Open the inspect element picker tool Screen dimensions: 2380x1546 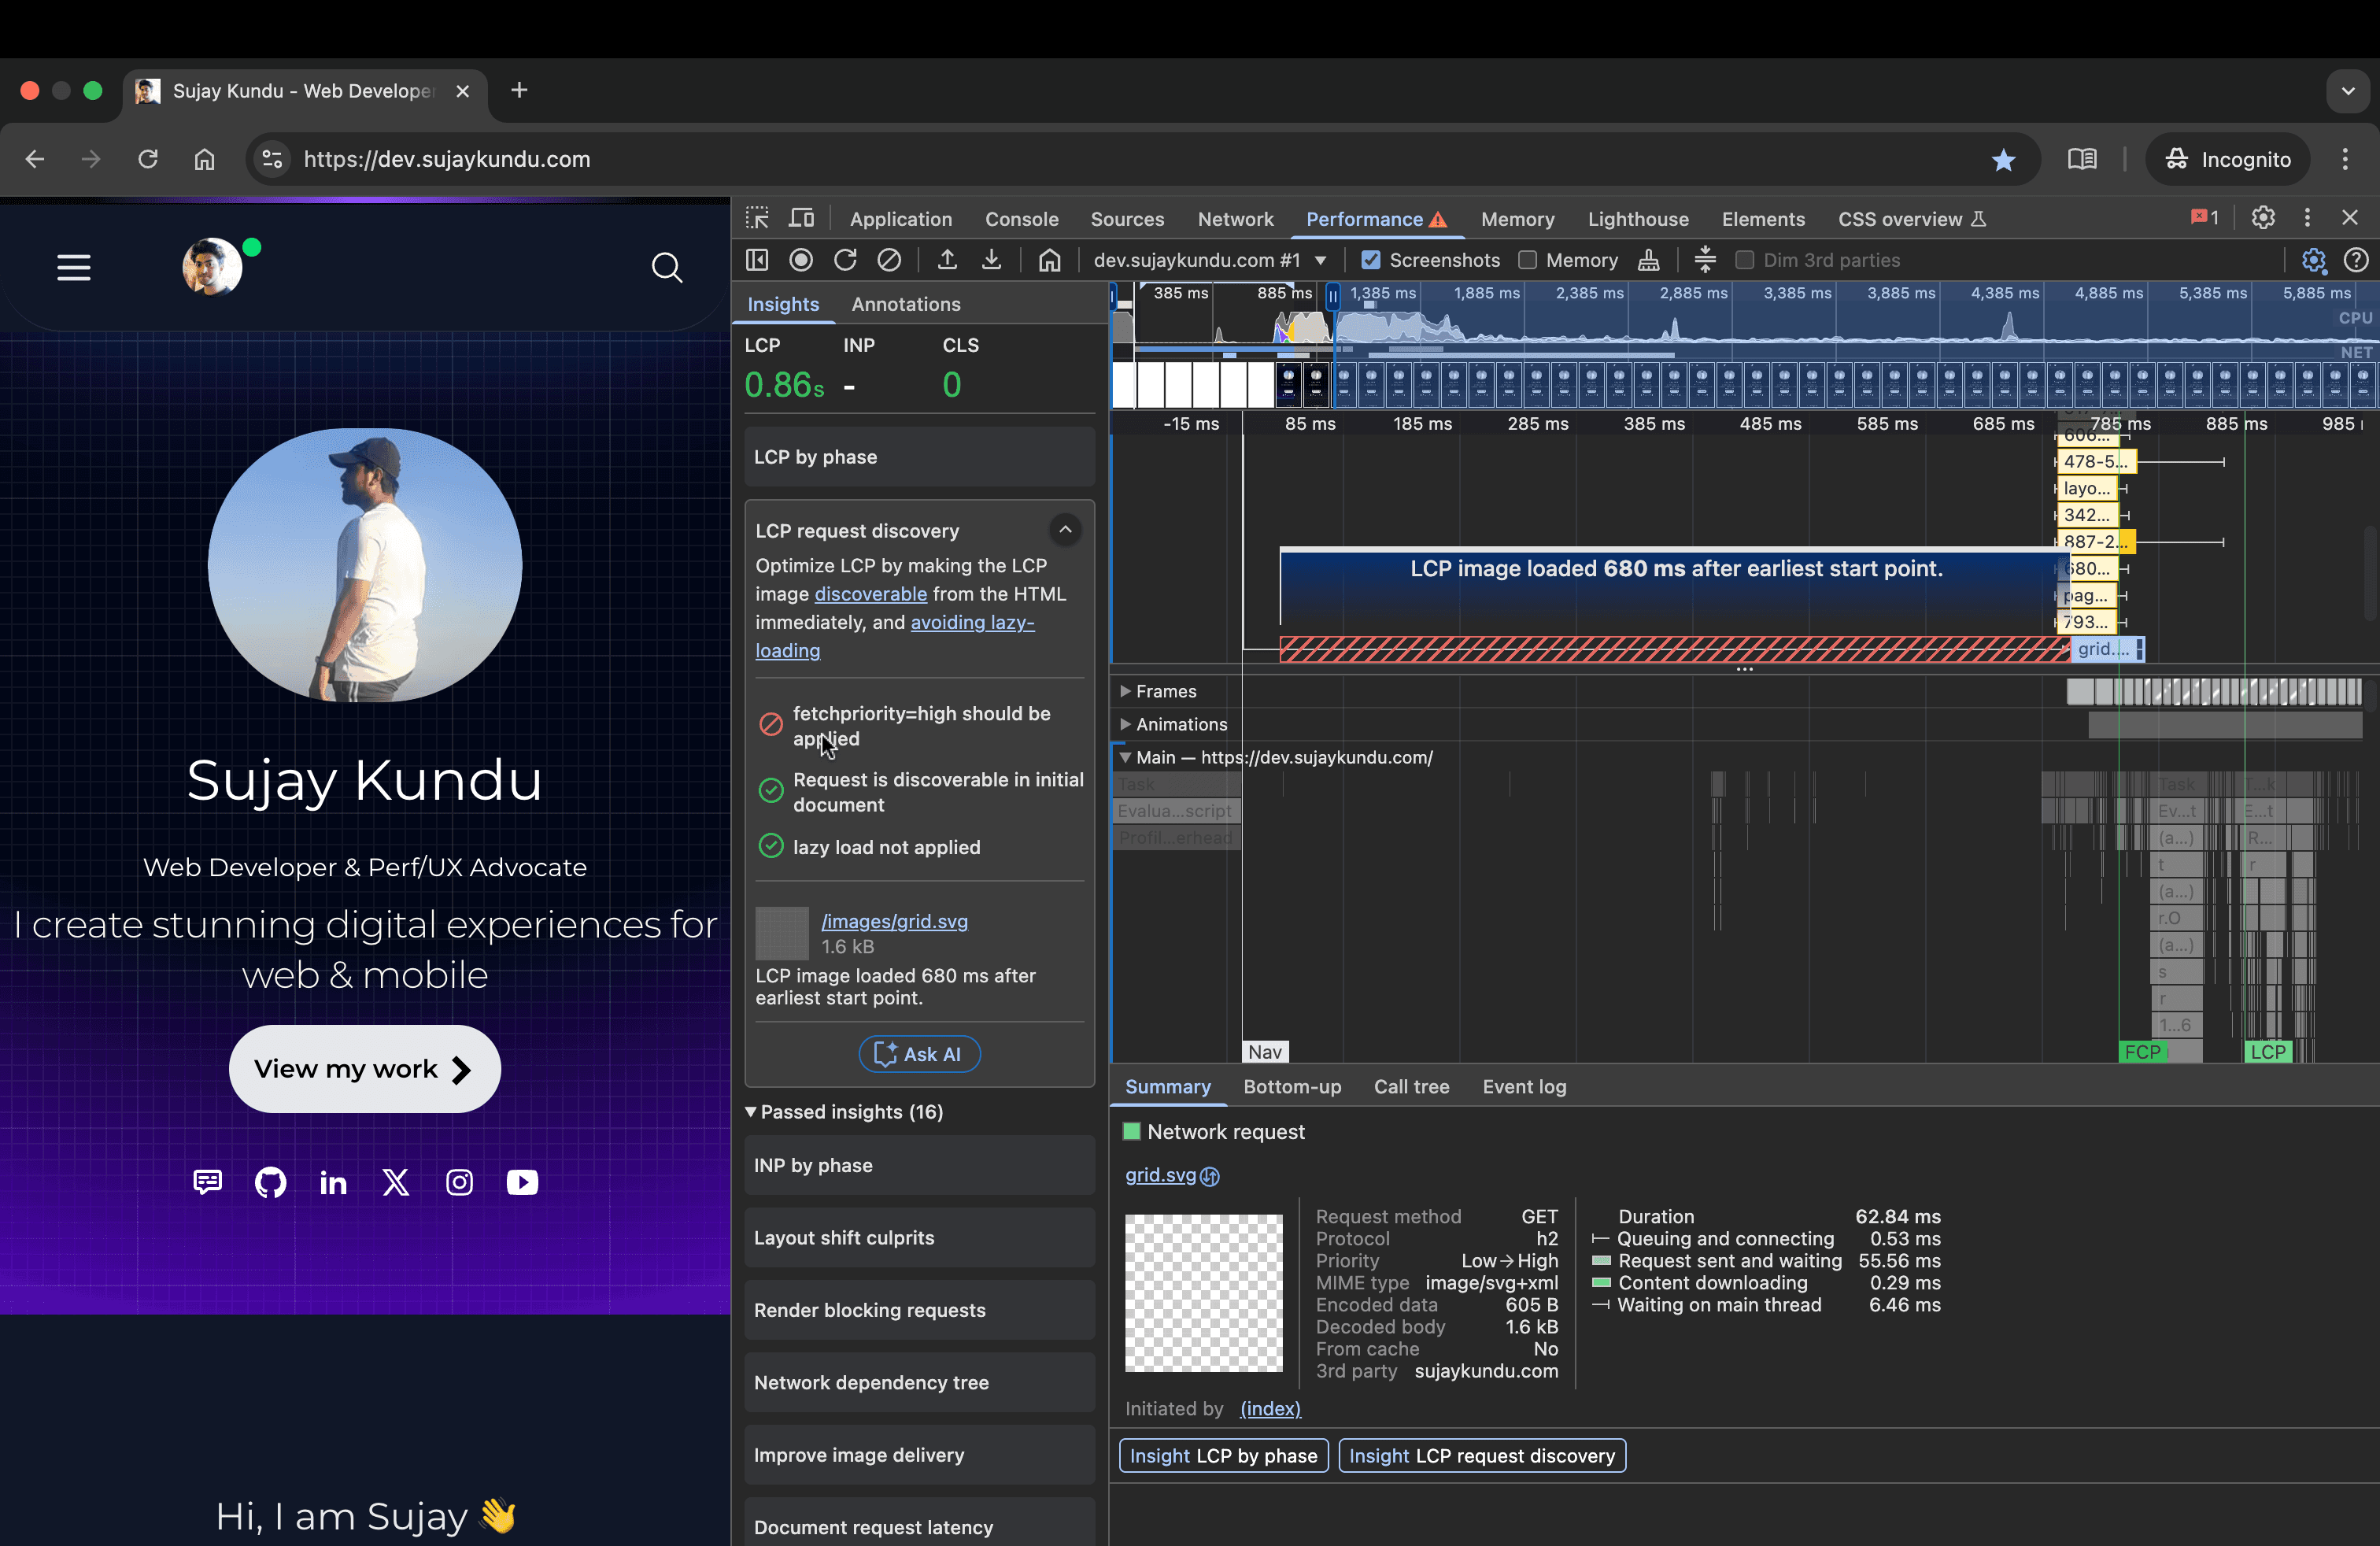coord(757,218)
